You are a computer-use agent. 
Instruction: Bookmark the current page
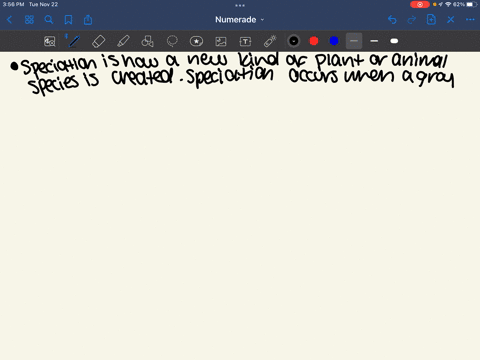click(68, 20)
